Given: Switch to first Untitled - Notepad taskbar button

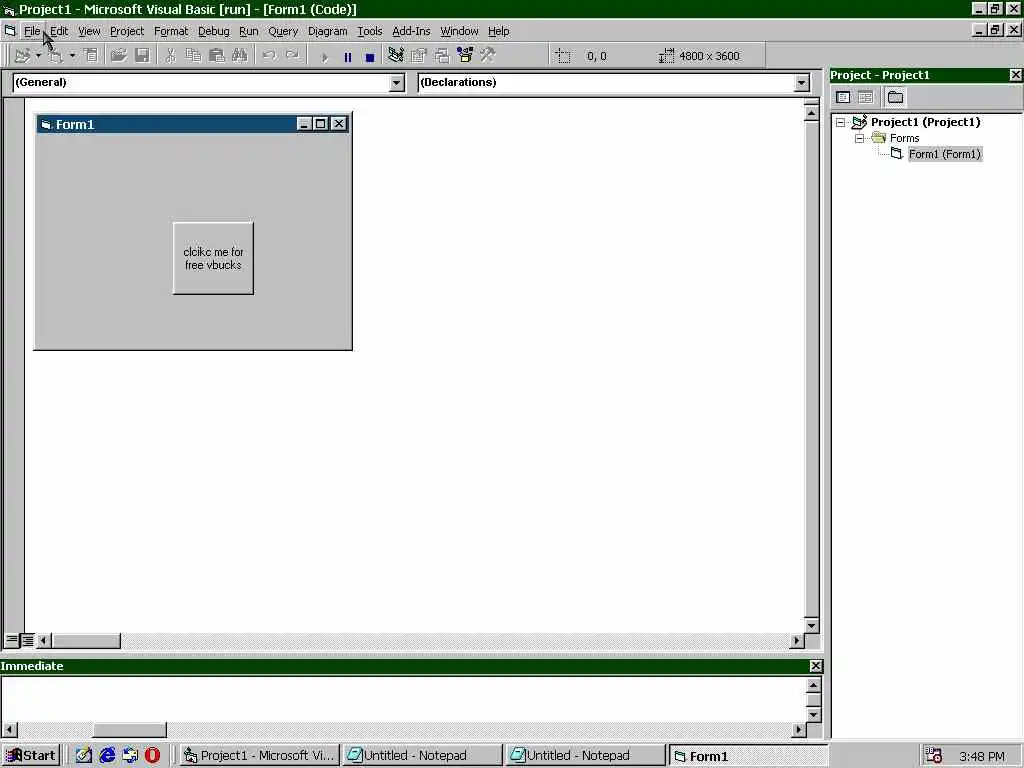Looking at the screenshot, I should tap(423, 756).
